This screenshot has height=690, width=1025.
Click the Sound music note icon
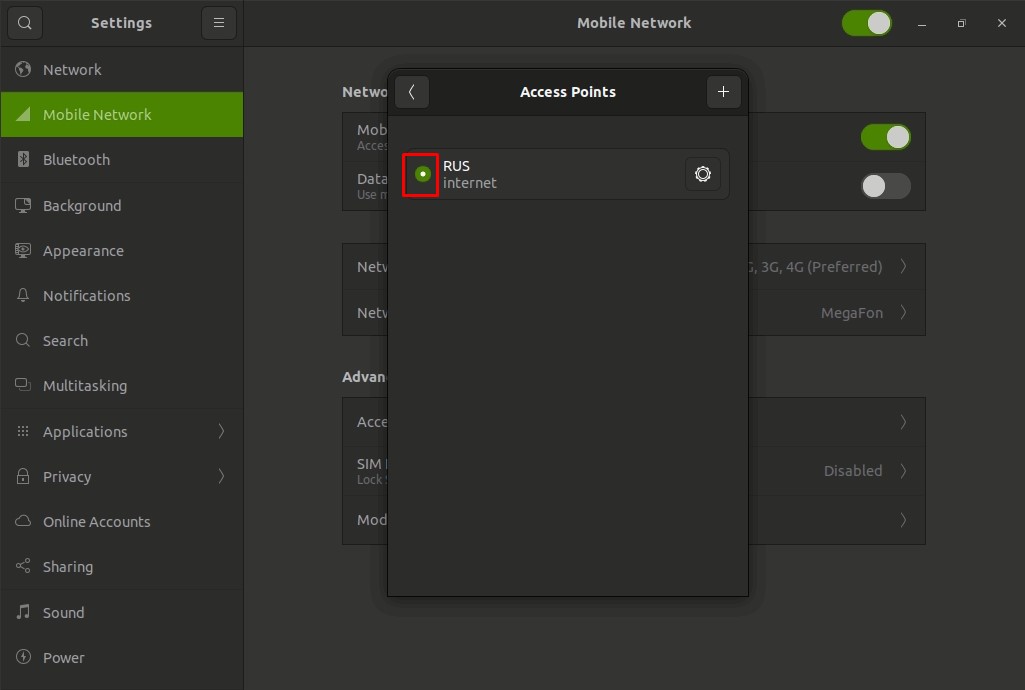coord(23,612)
